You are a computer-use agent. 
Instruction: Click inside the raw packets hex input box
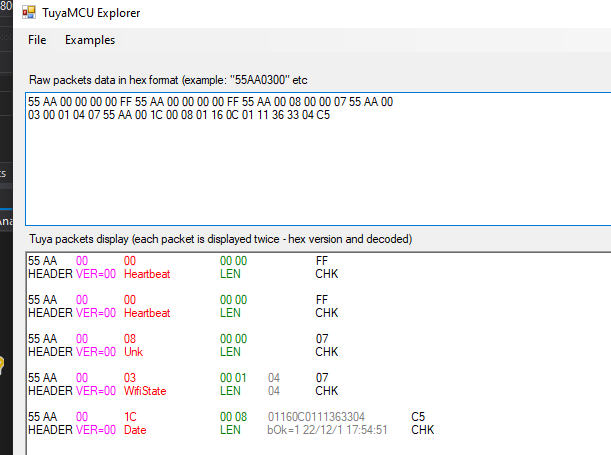pos(318,159)
